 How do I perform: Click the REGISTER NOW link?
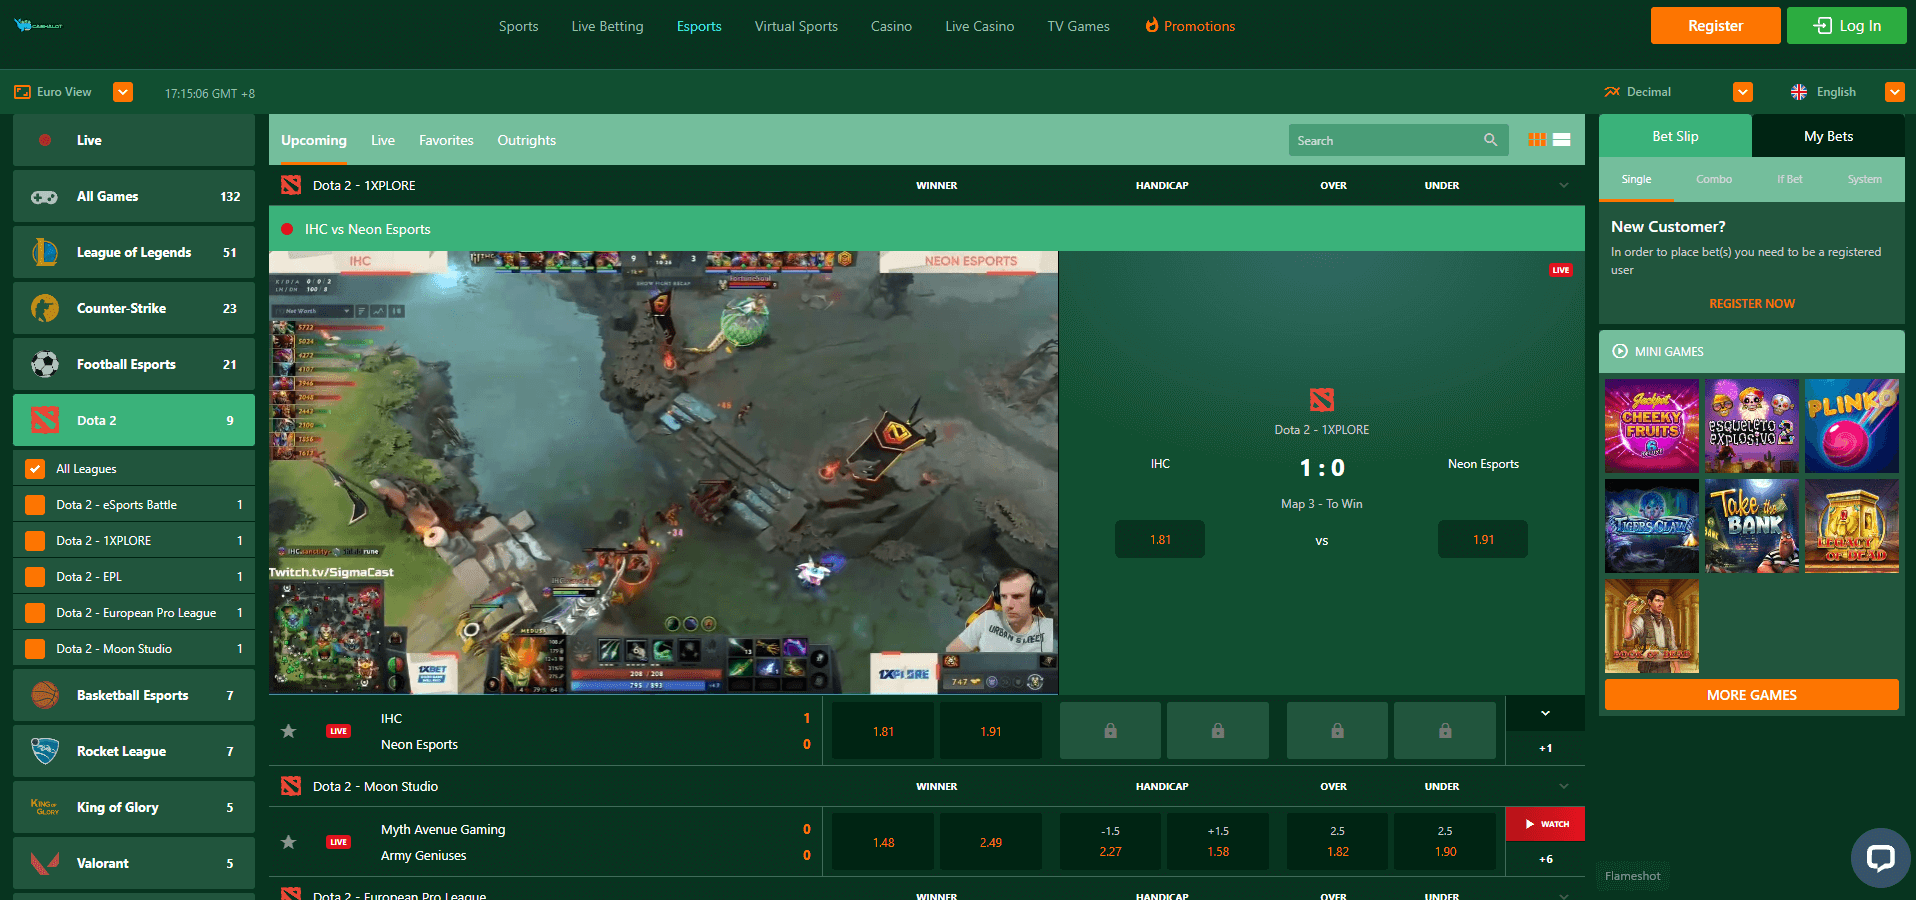click(1751, 303)
